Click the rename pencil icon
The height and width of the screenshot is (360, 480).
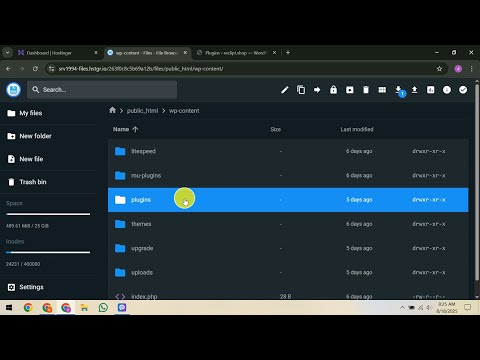(285, 90)
